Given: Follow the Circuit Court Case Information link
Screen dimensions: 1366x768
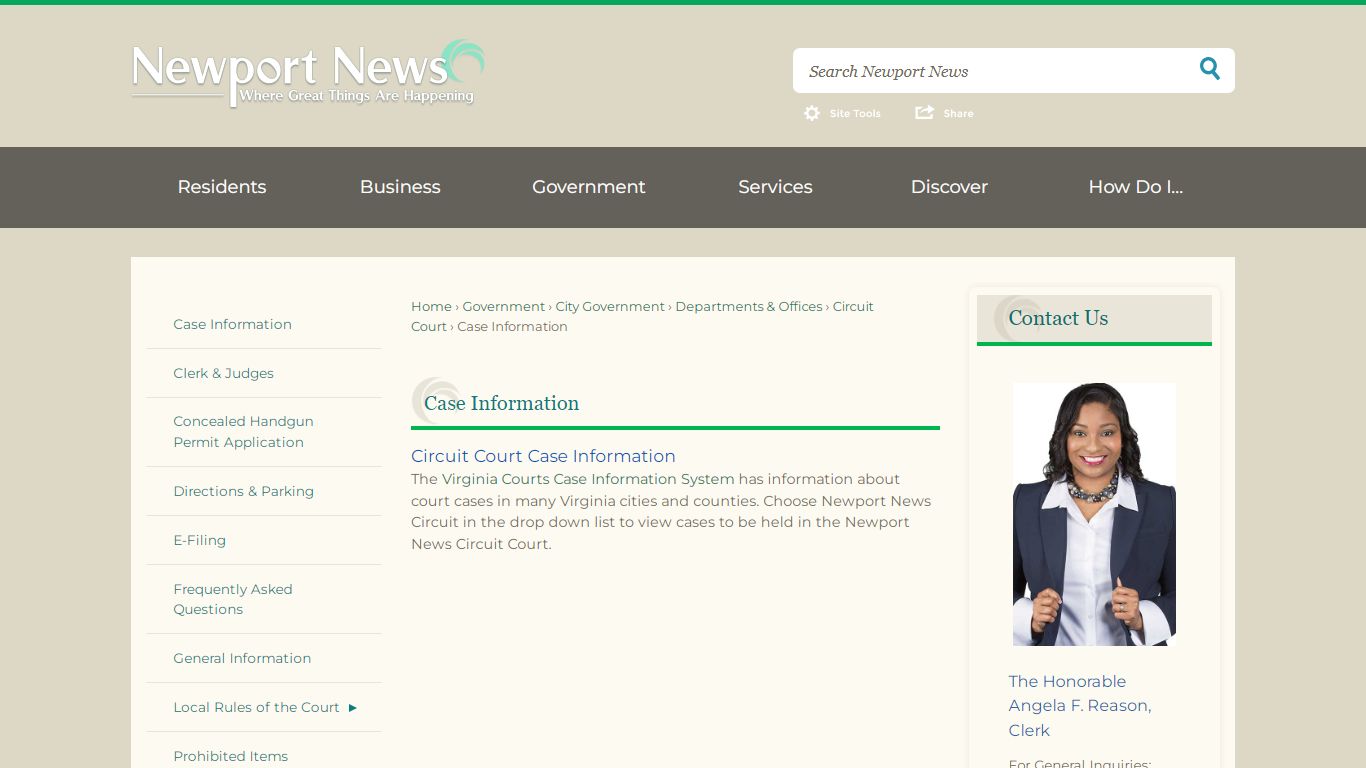Looking at the screenshot, I should point(543,456).
